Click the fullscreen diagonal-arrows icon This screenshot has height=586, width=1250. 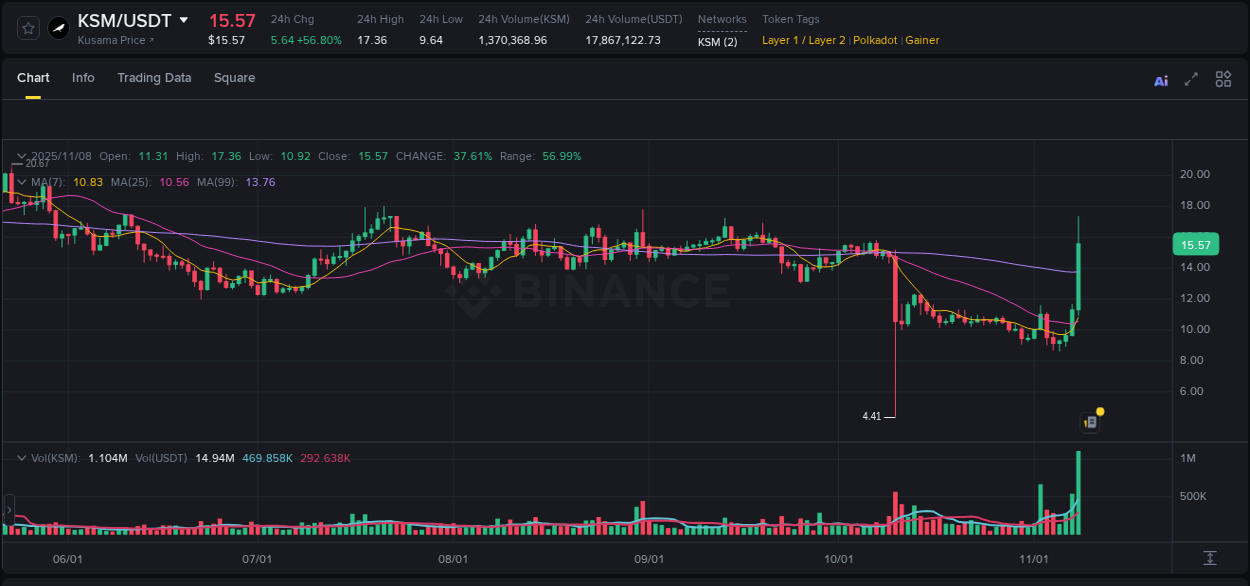pyautogui.click(x=1191, y=79)
